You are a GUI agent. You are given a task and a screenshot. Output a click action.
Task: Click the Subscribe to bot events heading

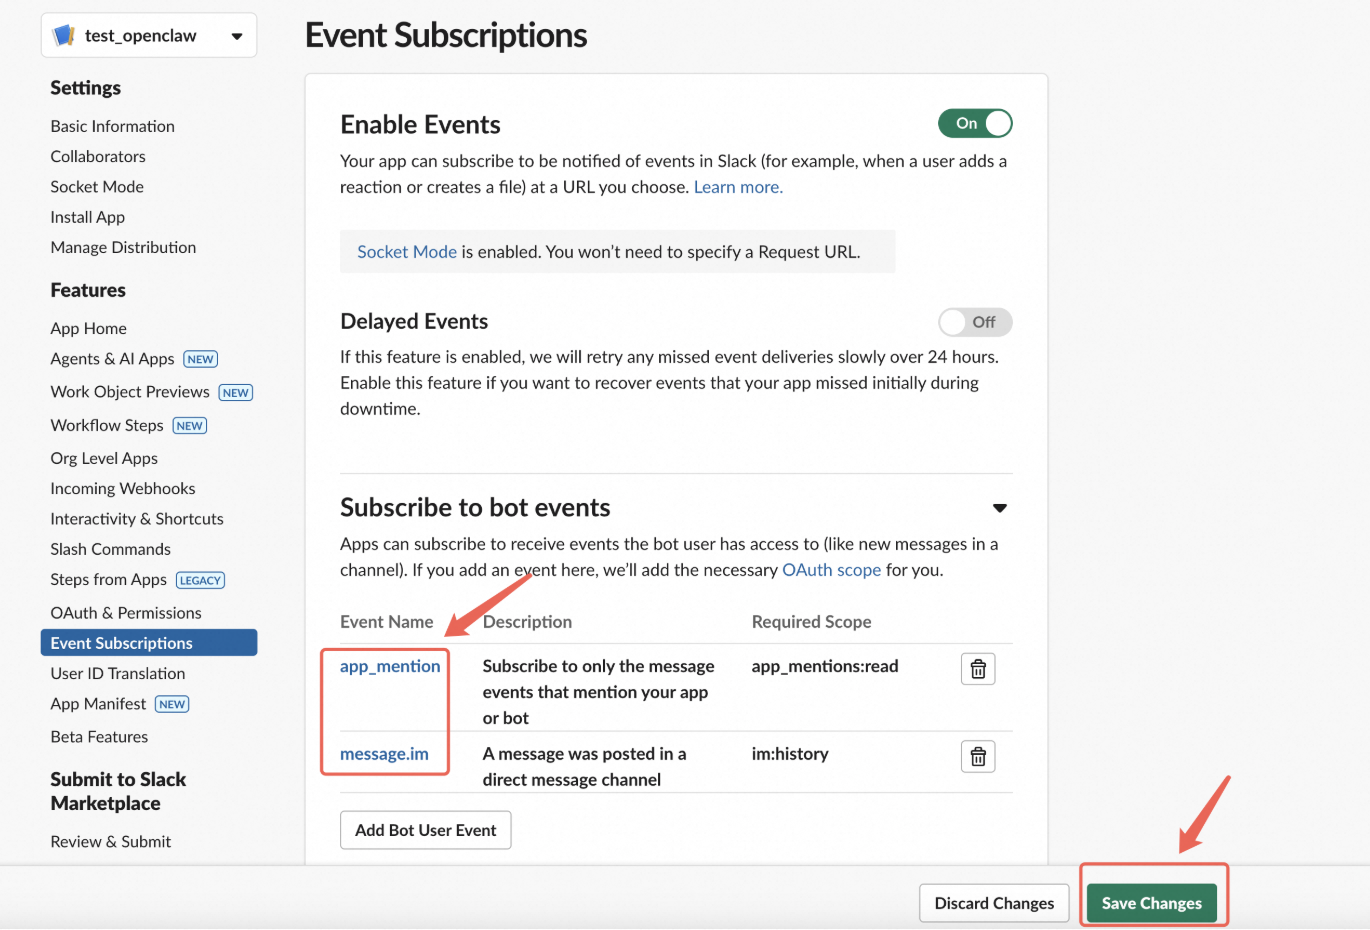tap(475, 507)
